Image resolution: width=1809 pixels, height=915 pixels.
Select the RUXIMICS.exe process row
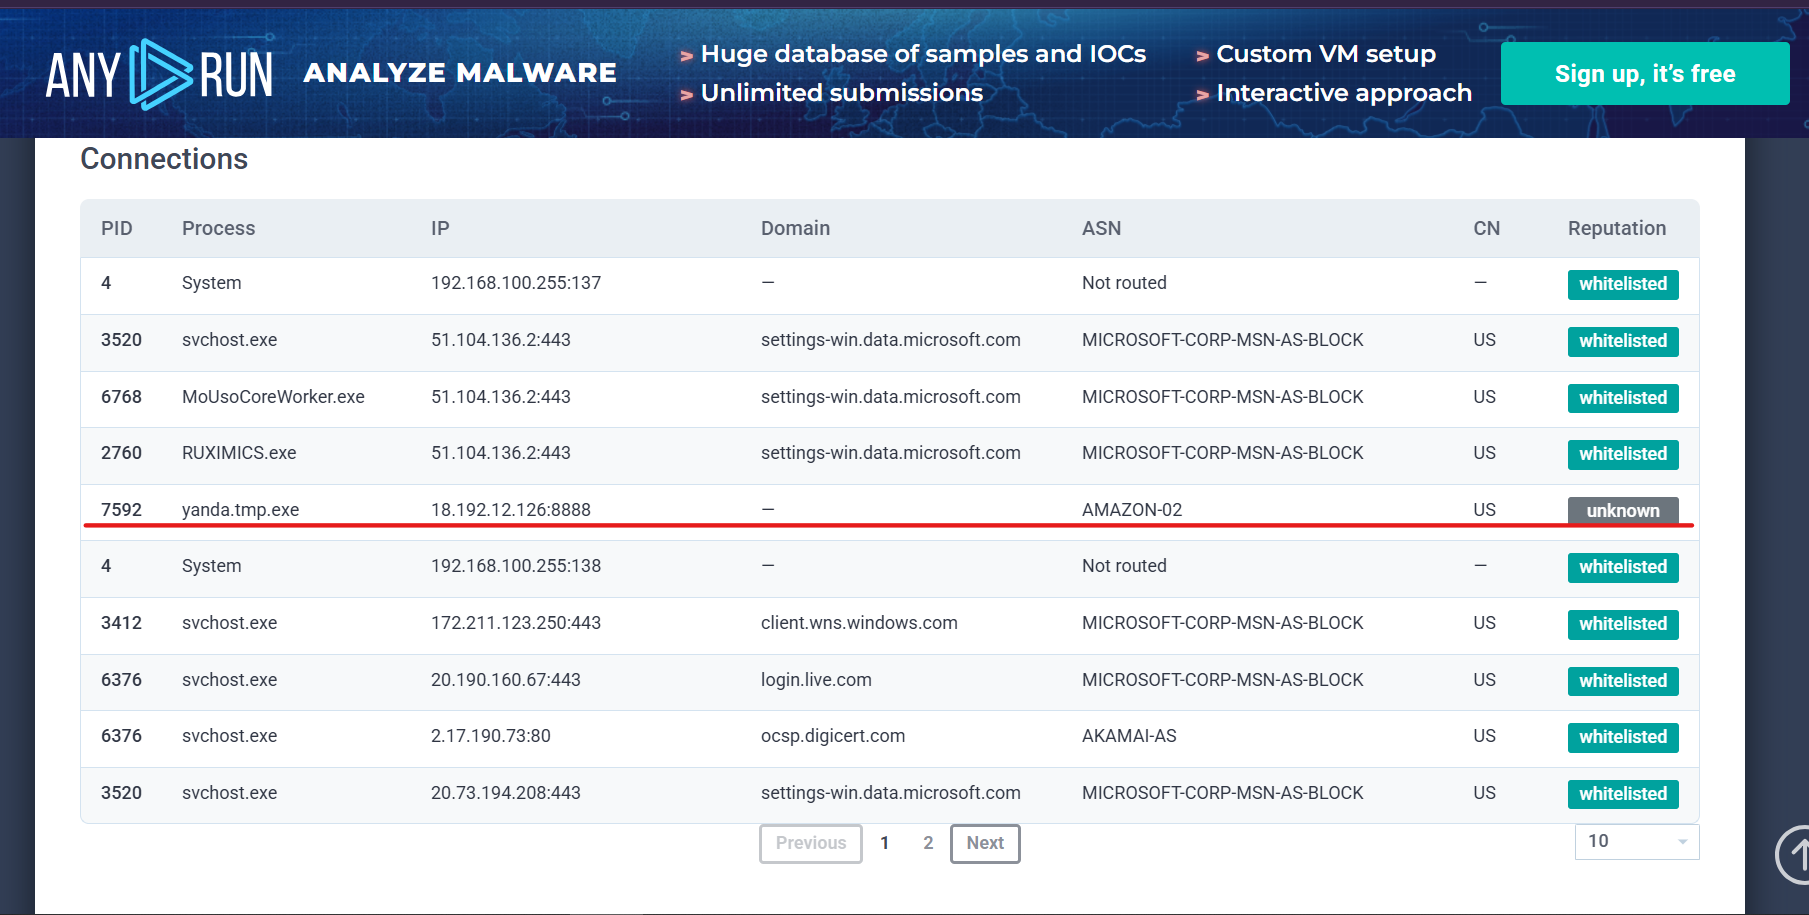coord(890,453)
